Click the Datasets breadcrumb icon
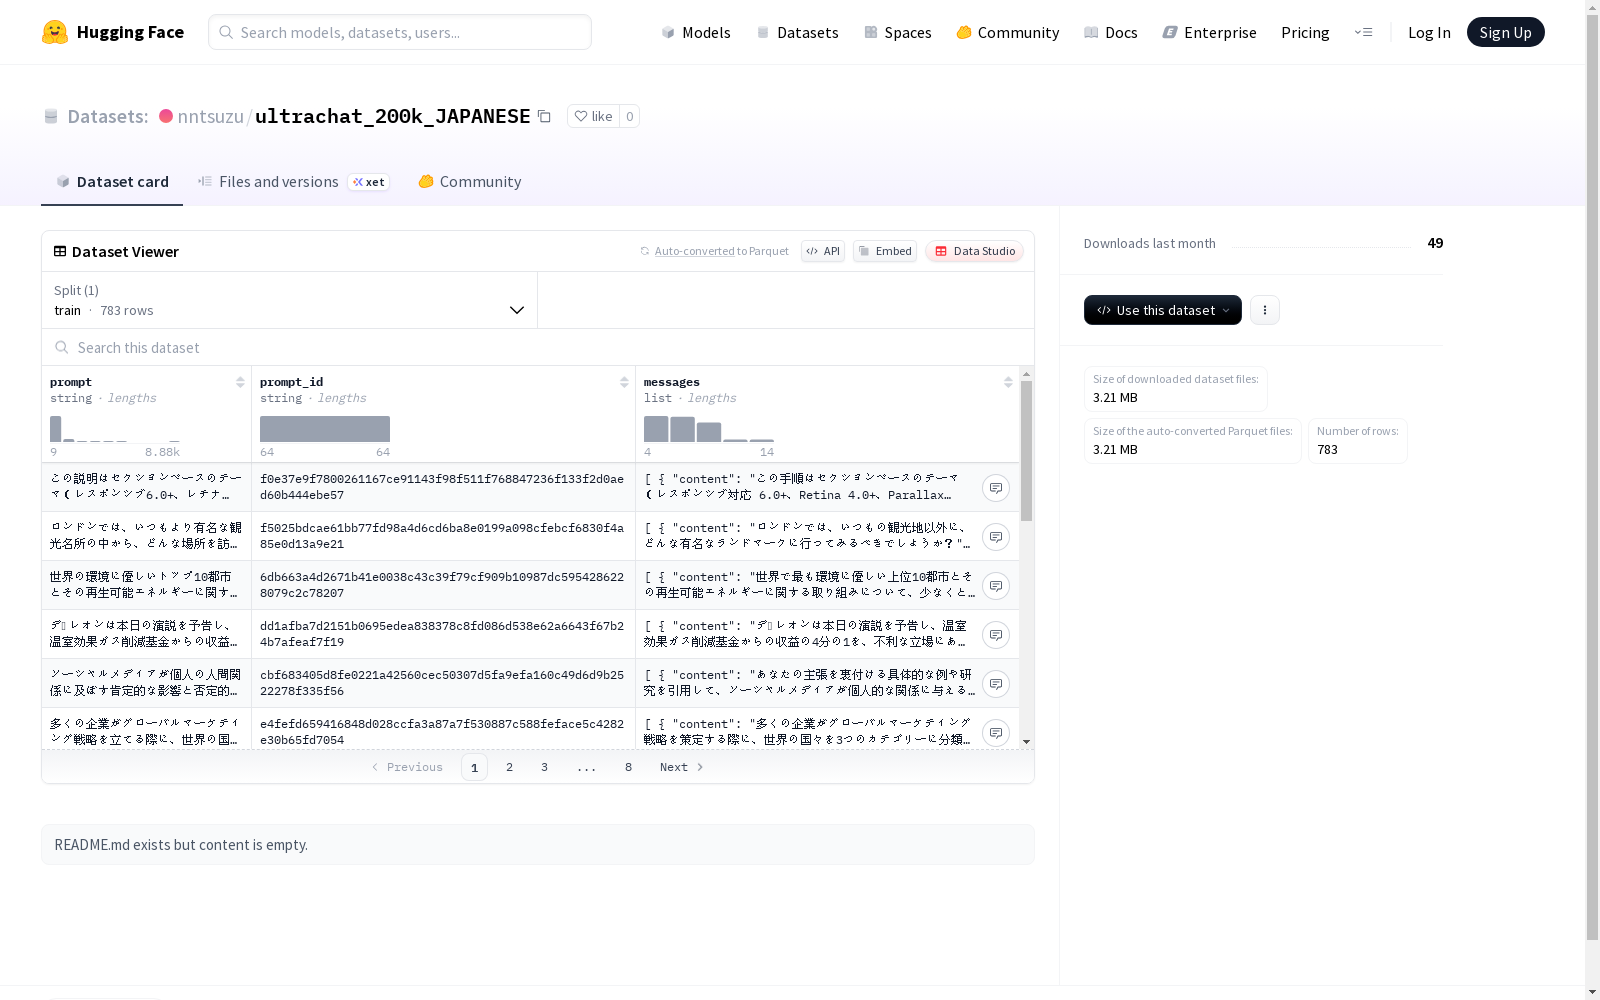The width and height of the screenshot is (1600, 1000). click(51, 116)
